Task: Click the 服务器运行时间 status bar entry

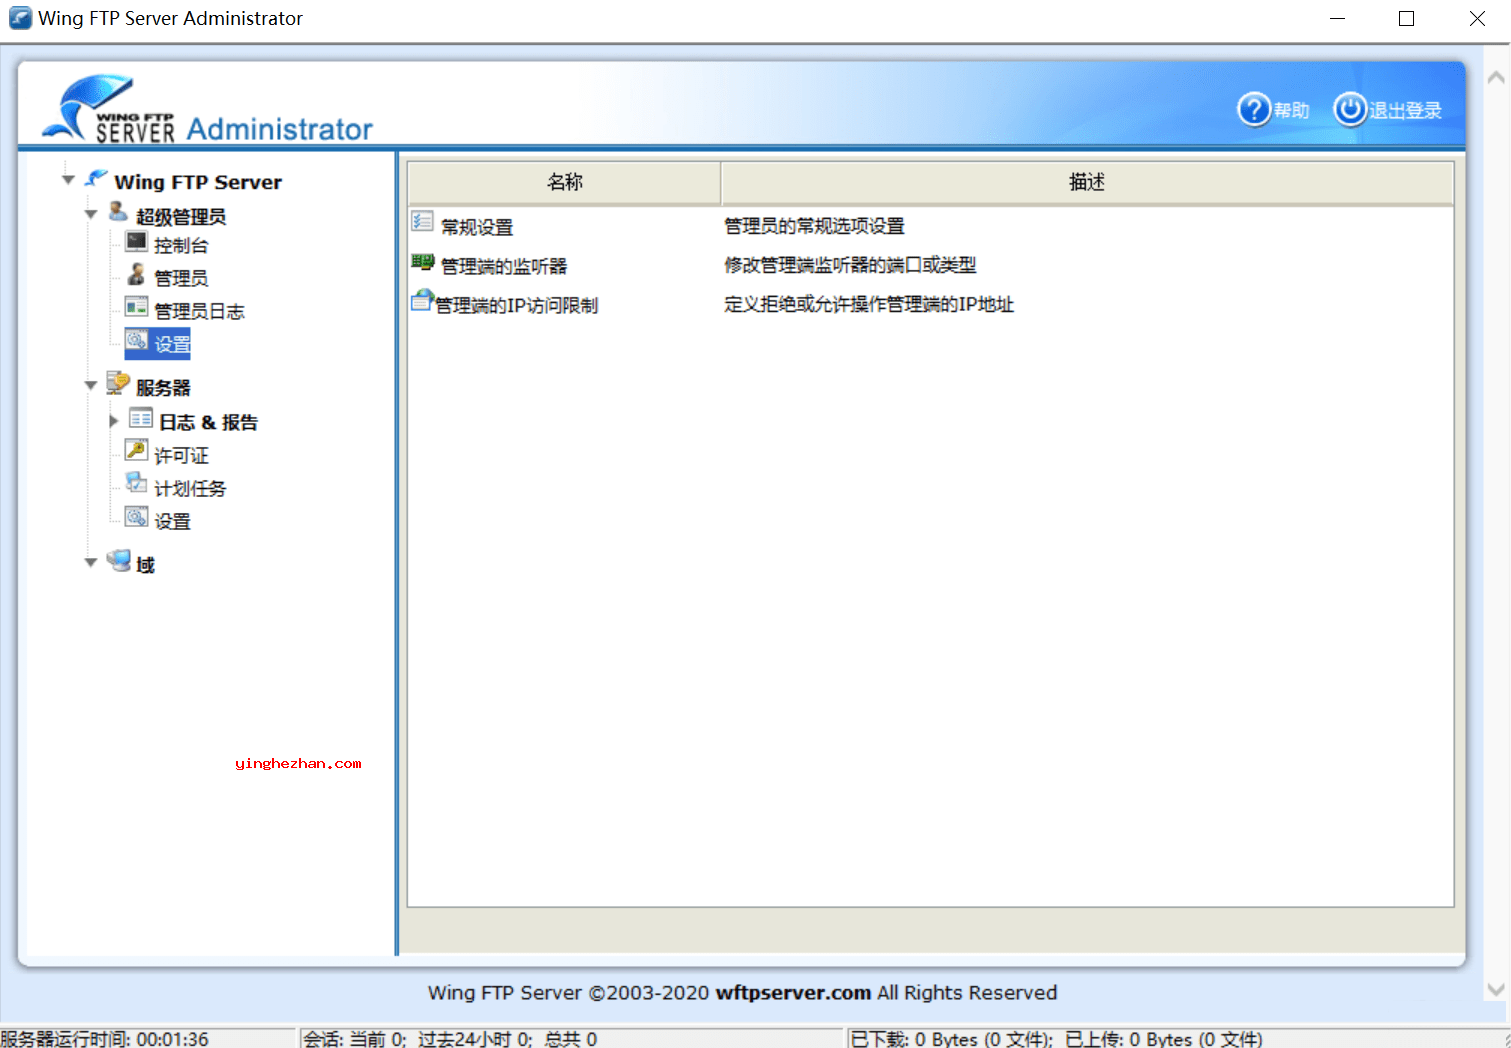Action: click(104, 1039)
